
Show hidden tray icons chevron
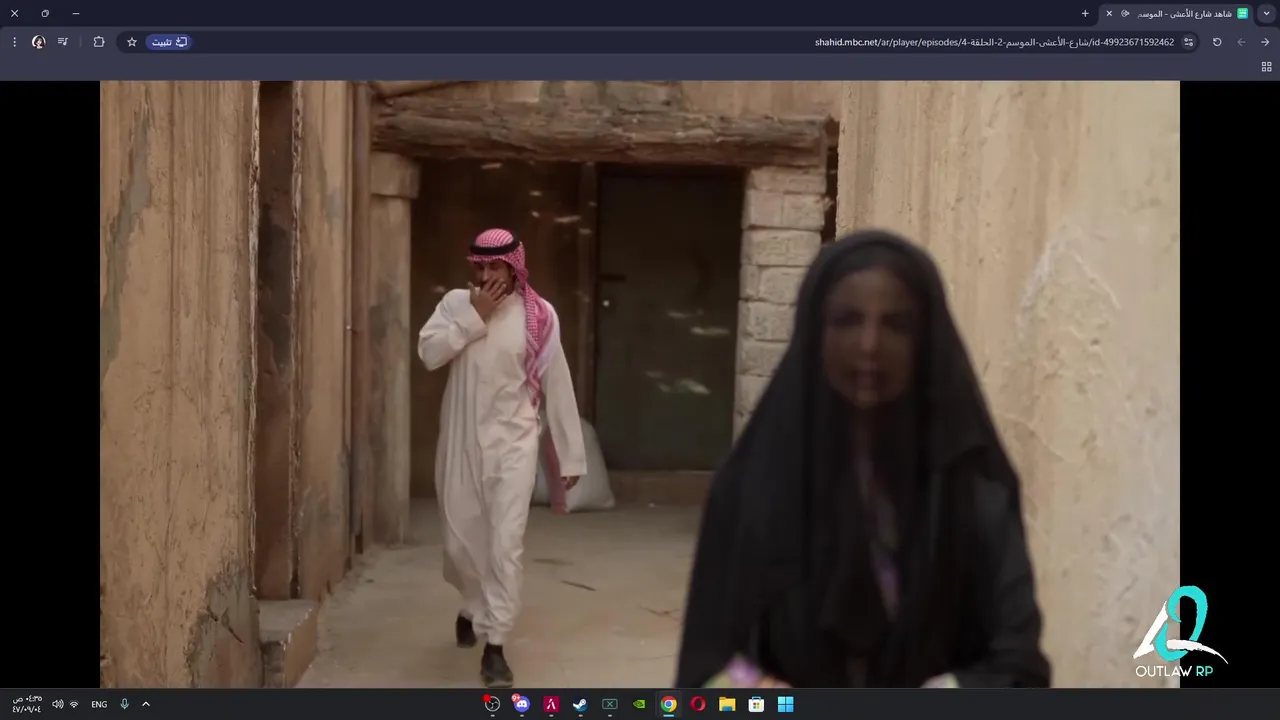[146, 704]
